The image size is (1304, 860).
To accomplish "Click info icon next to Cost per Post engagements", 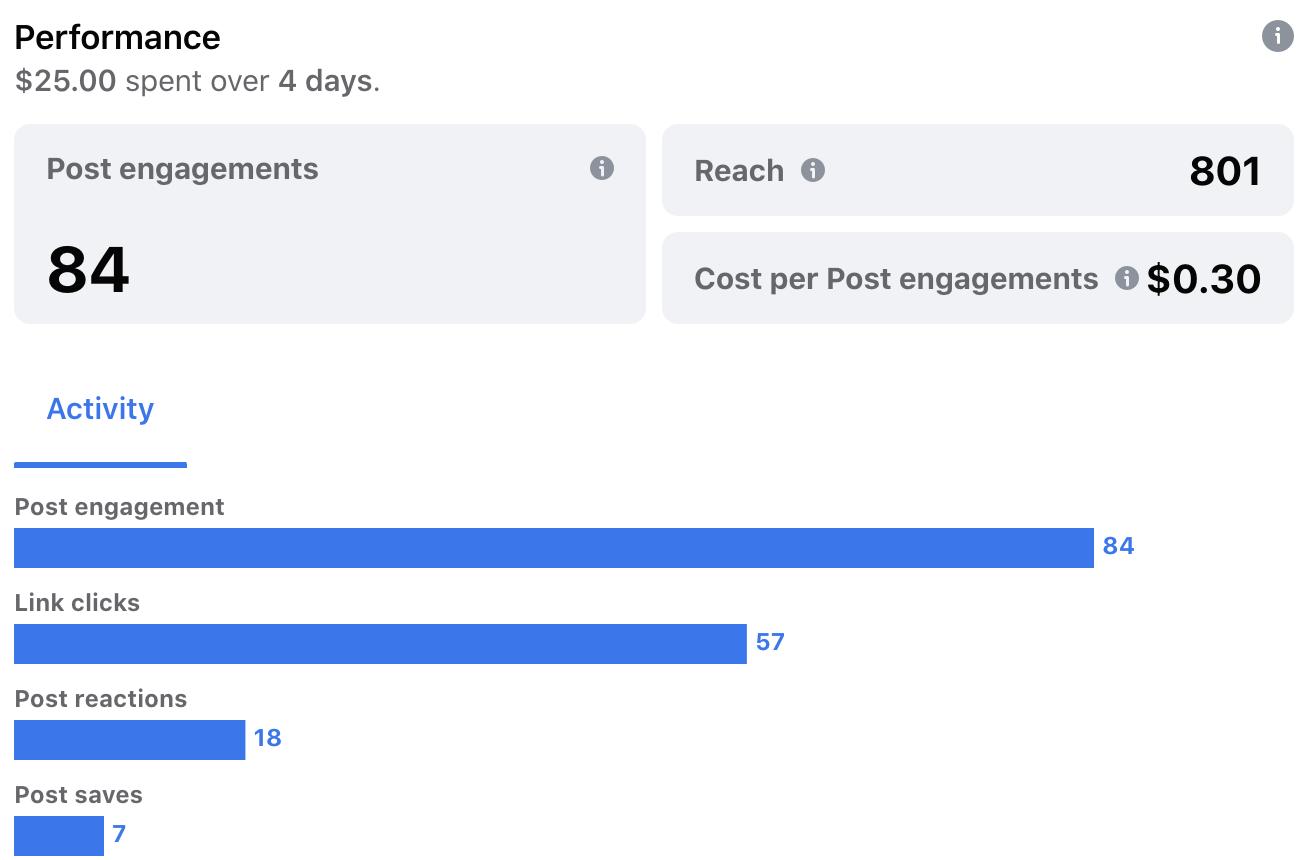I will pos(1127,278).
